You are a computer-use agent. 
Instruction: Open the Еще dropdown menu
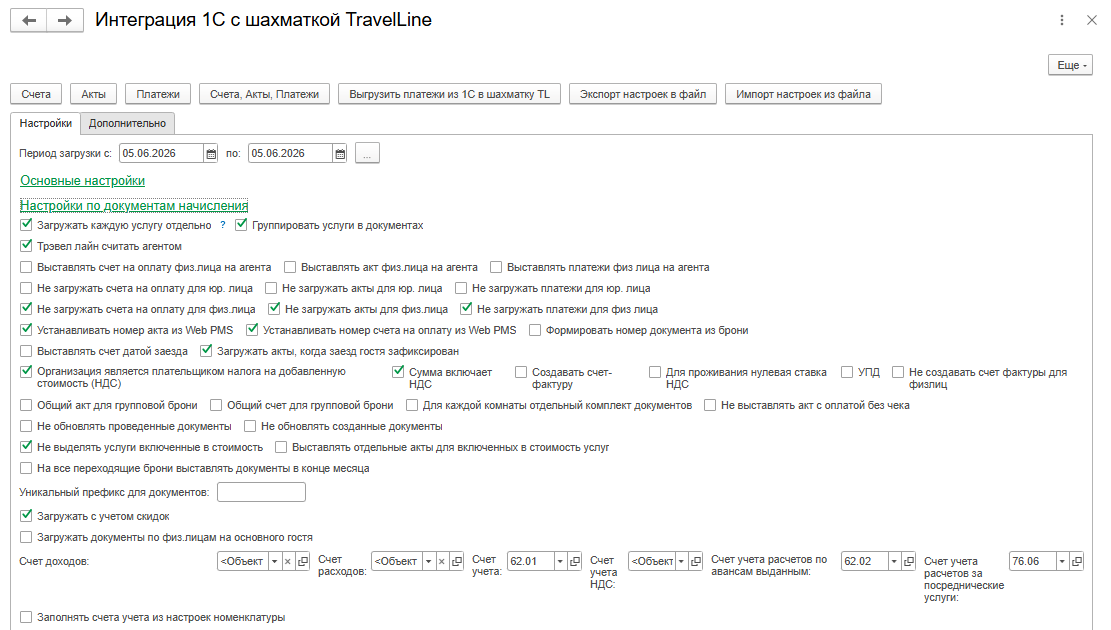[1070, 65]
